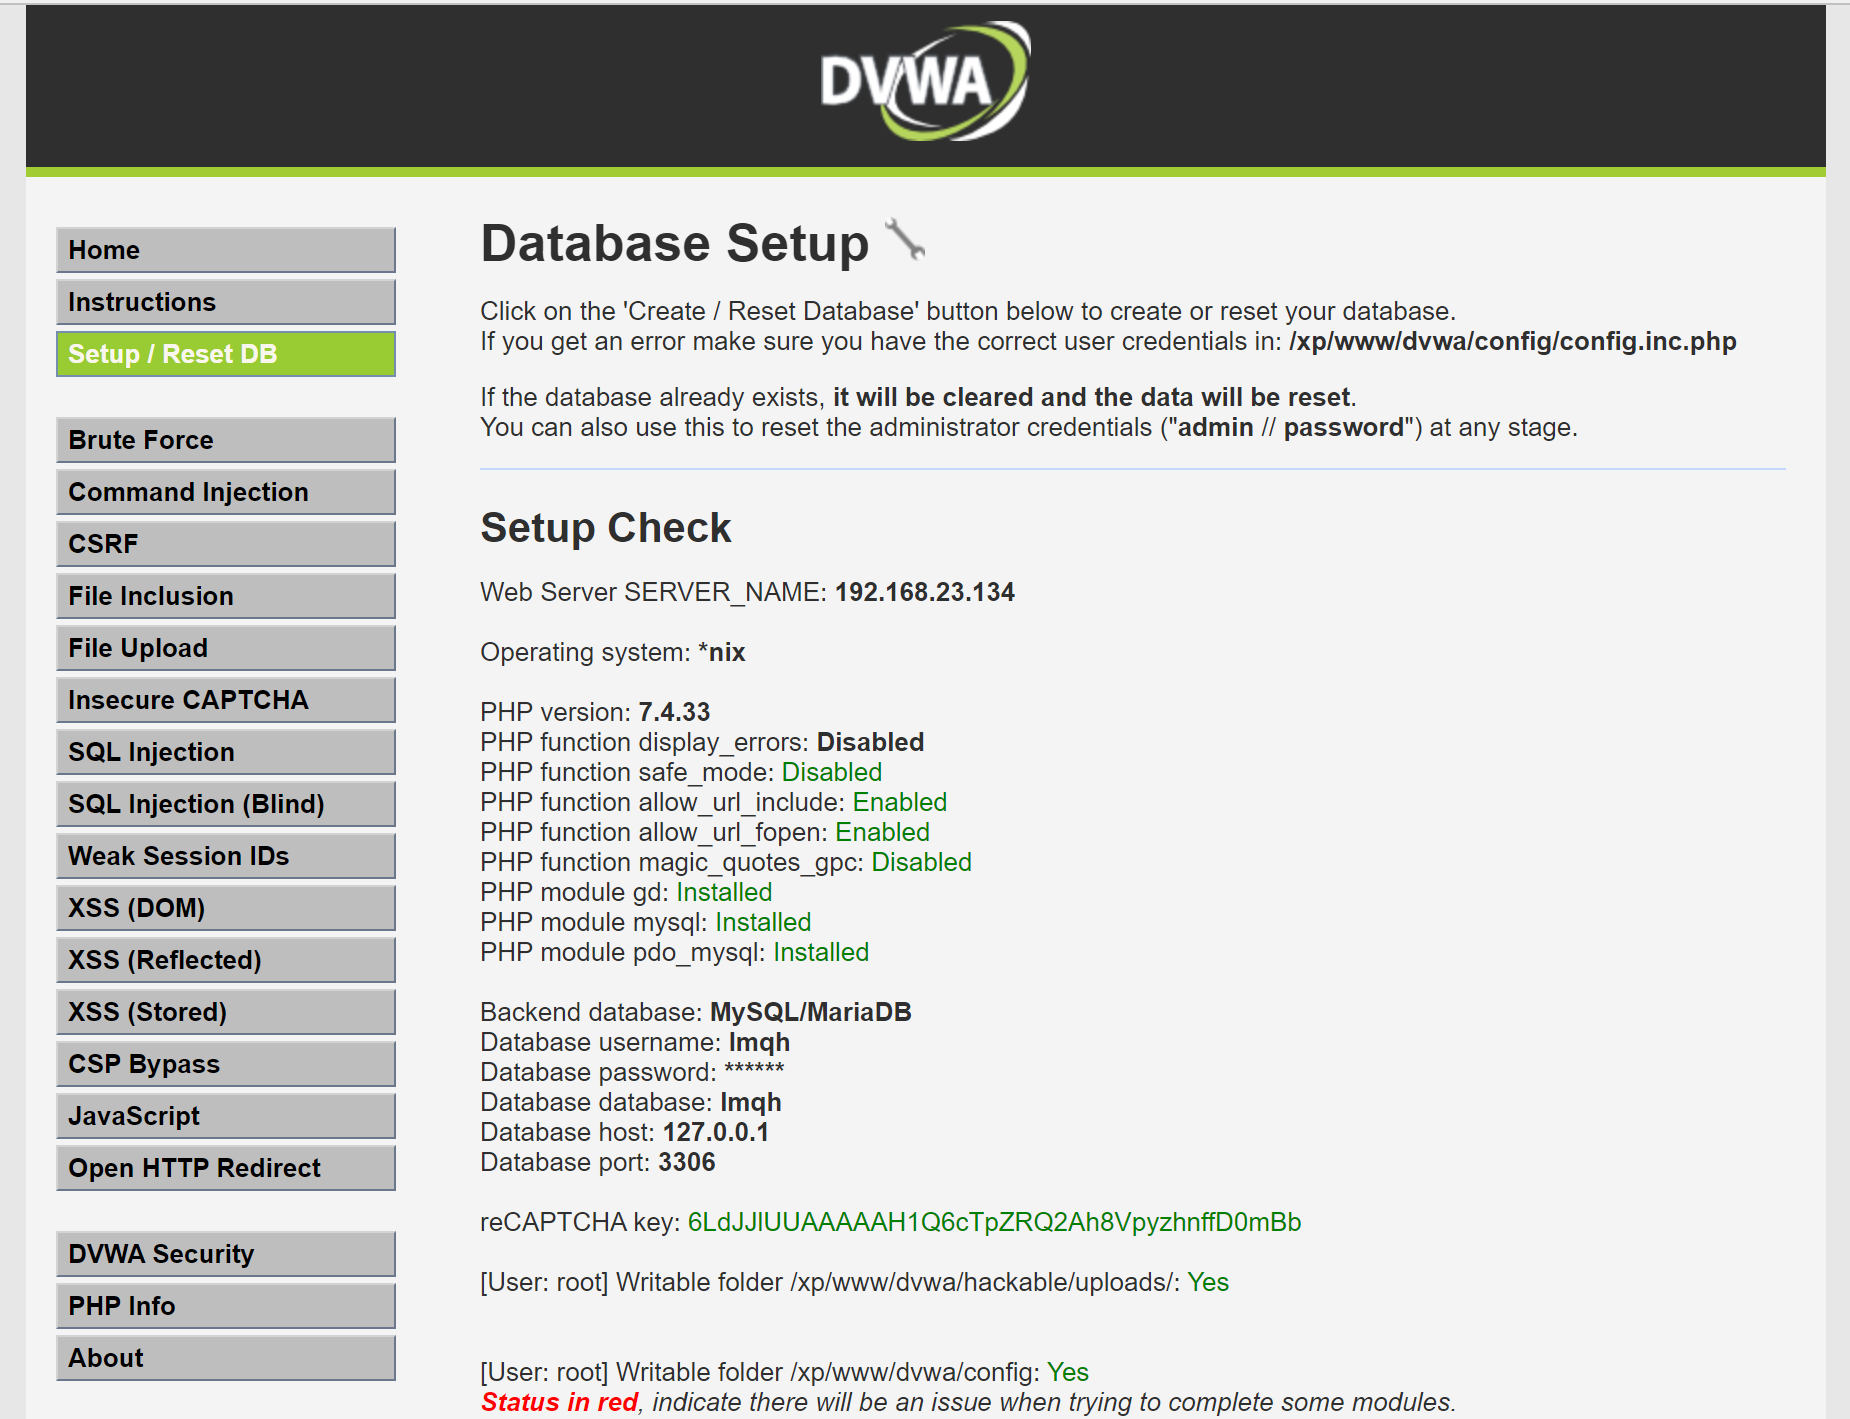Click the PHP module gd Installed status
The image size is (1850, 1419).
pyautogui.click(x=724, y=892)
